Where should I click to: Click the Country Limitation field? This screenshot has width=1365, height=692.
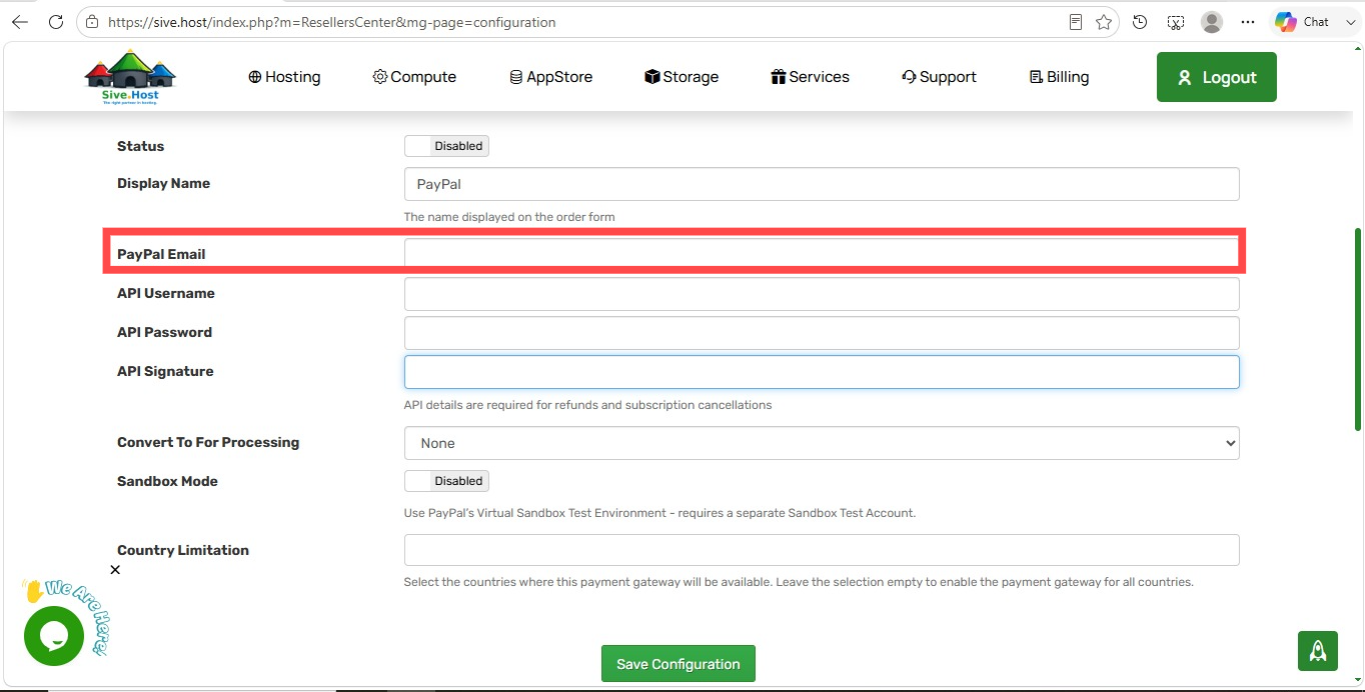(x=821, y=550)
